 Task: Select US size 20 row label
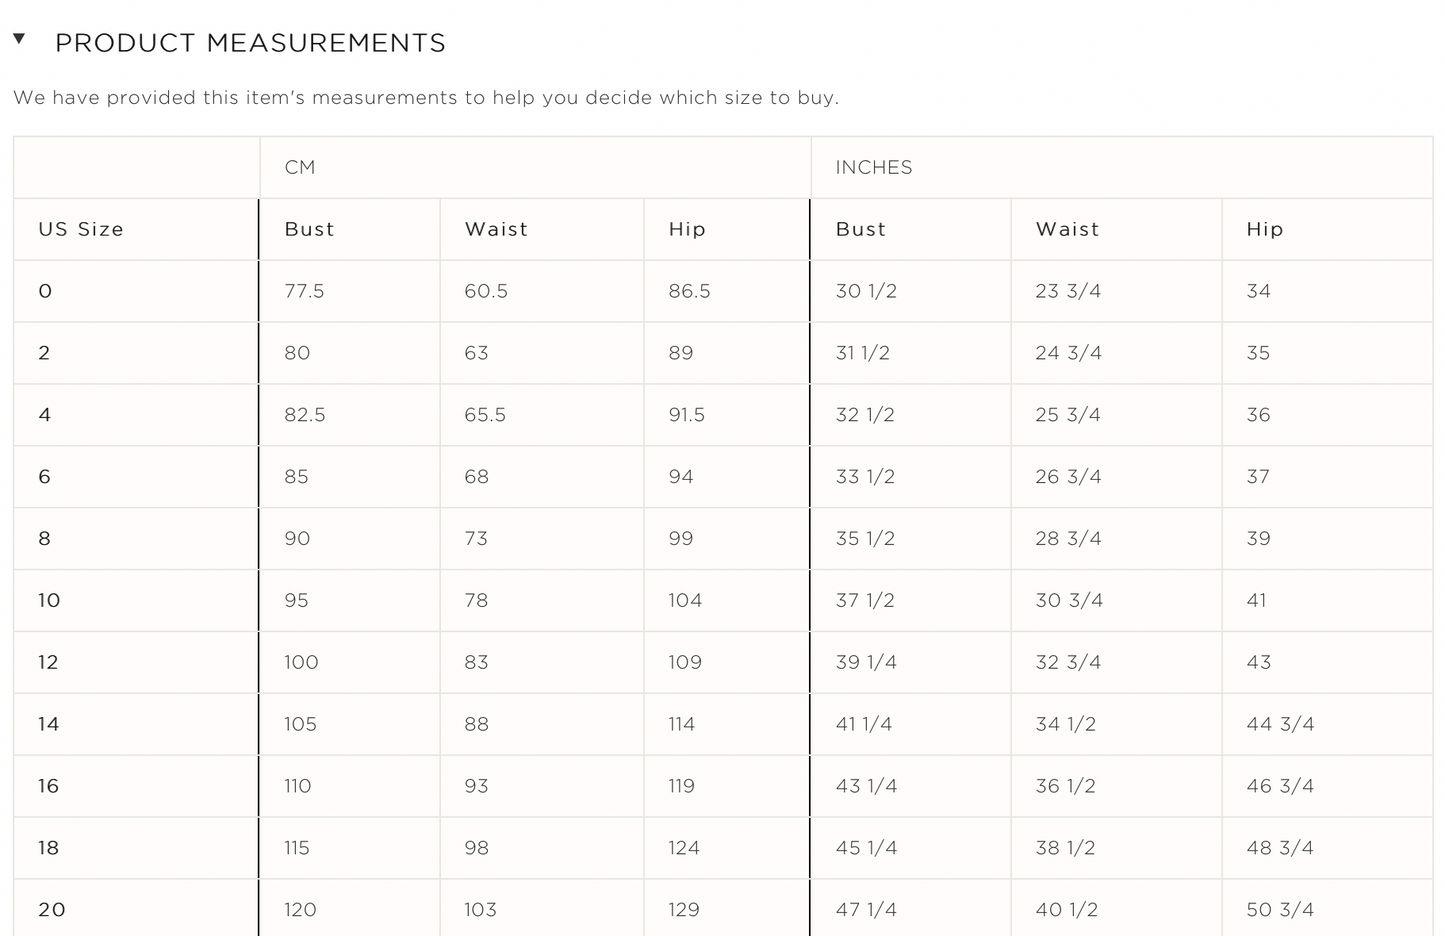coord(52,910)
